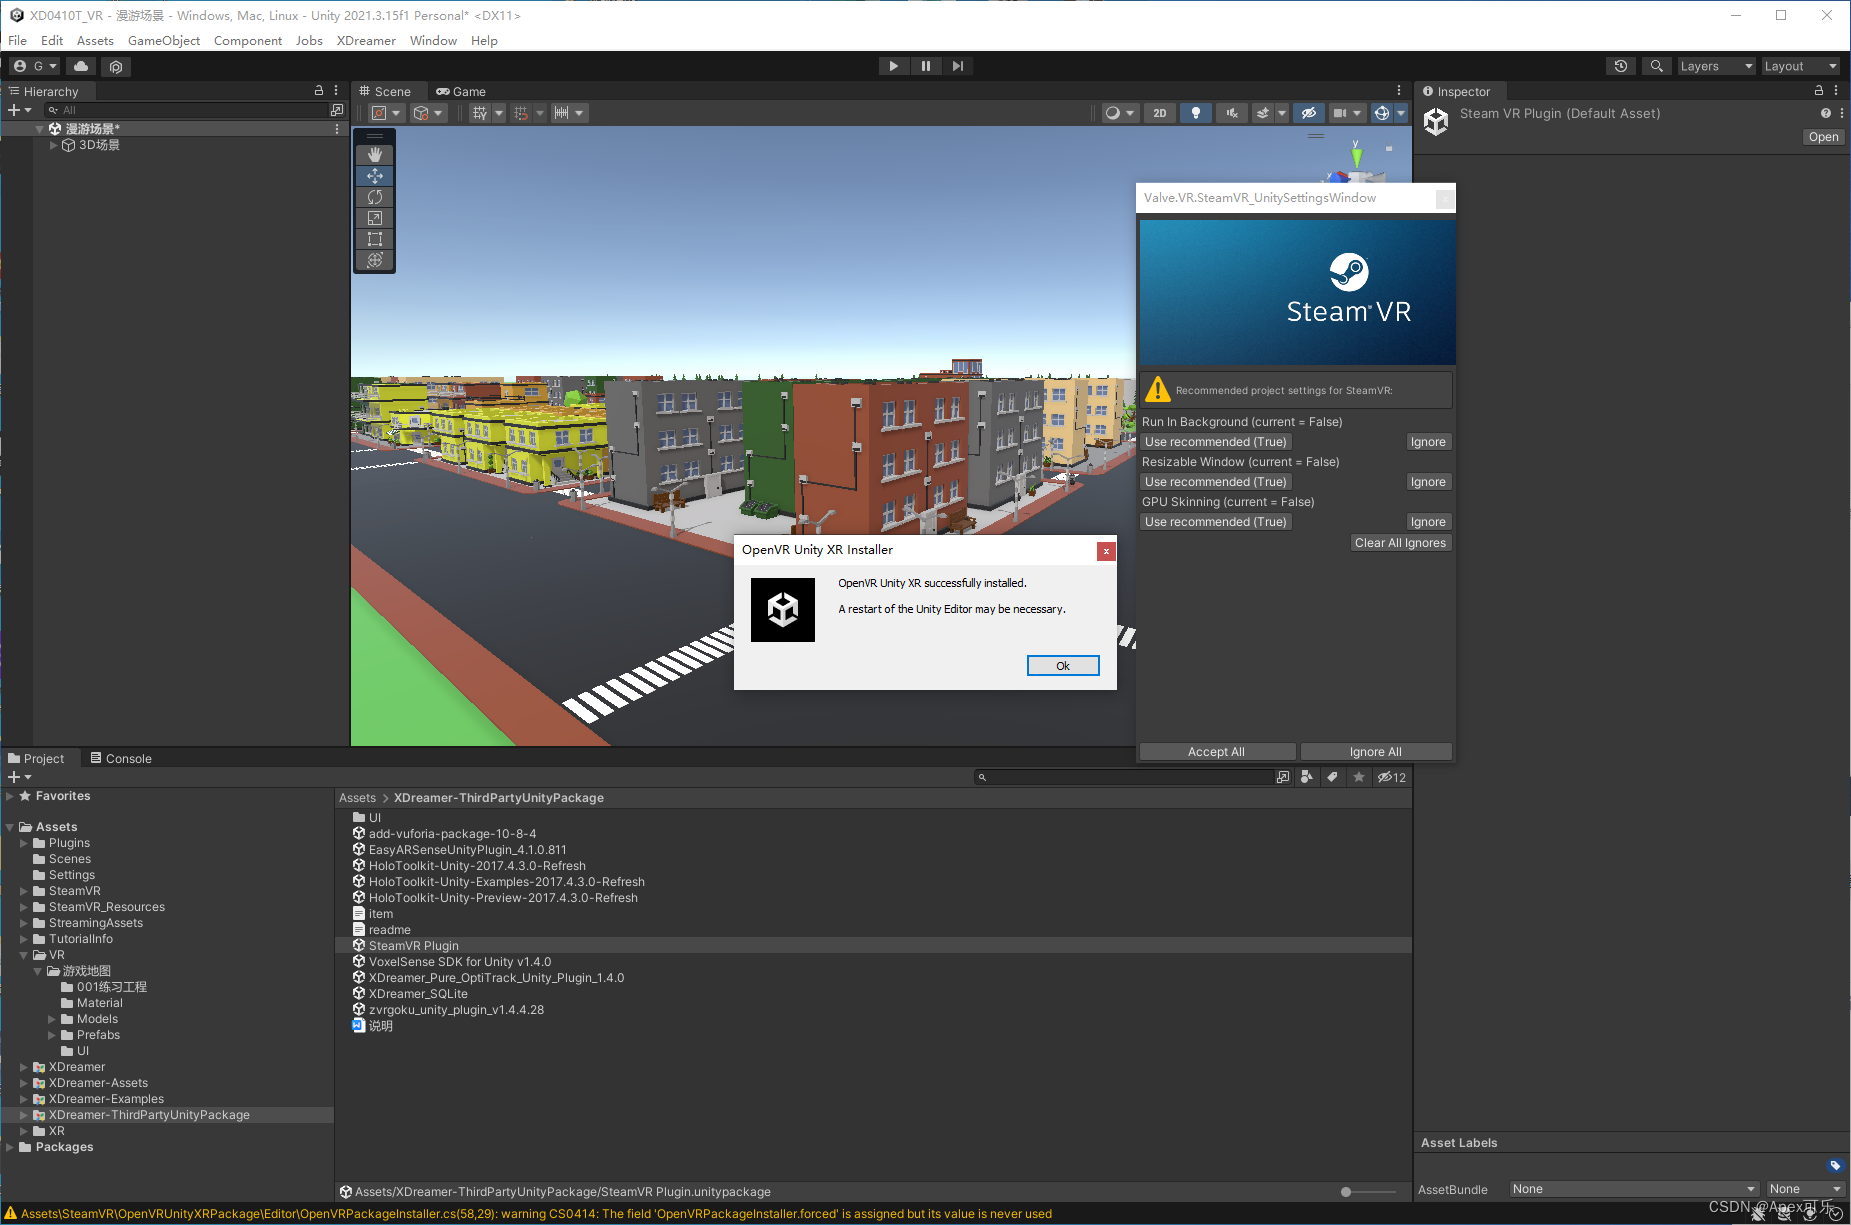Collapse the VR folder in Project
Image resolution: width=1851 pixels, height=1225 pixels.
pos(24,955)
